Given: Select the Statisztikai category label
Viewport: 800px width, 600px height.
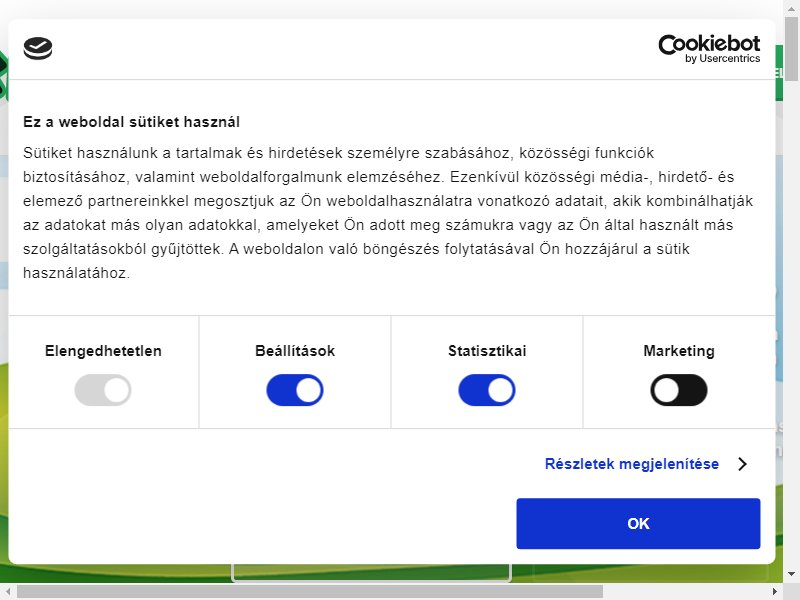Looking at the screenshot, I should (487, 351).
